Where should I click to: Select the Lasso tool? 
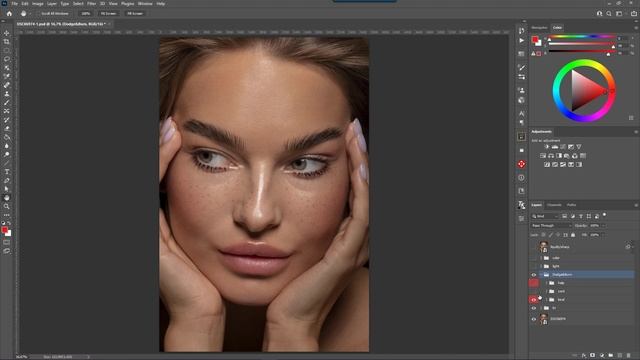7,59
